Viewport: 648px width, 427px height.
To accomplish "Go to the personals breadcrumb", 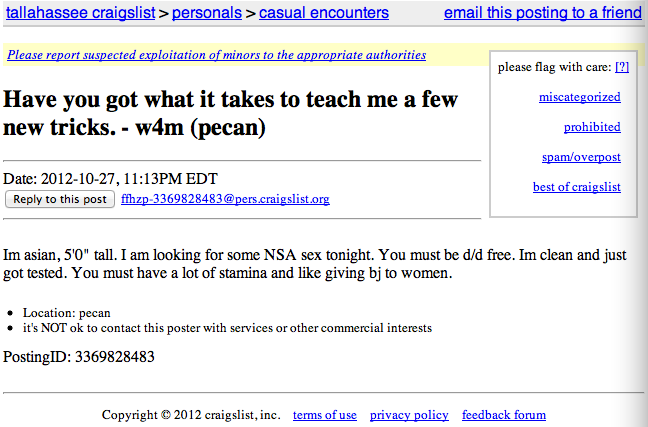I will [207, 13].
